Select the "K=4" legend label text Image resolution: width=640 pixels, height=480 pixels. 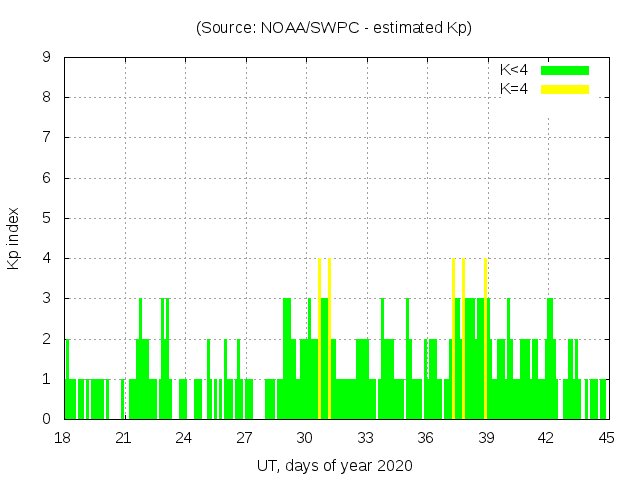click(x=514, y=89)
